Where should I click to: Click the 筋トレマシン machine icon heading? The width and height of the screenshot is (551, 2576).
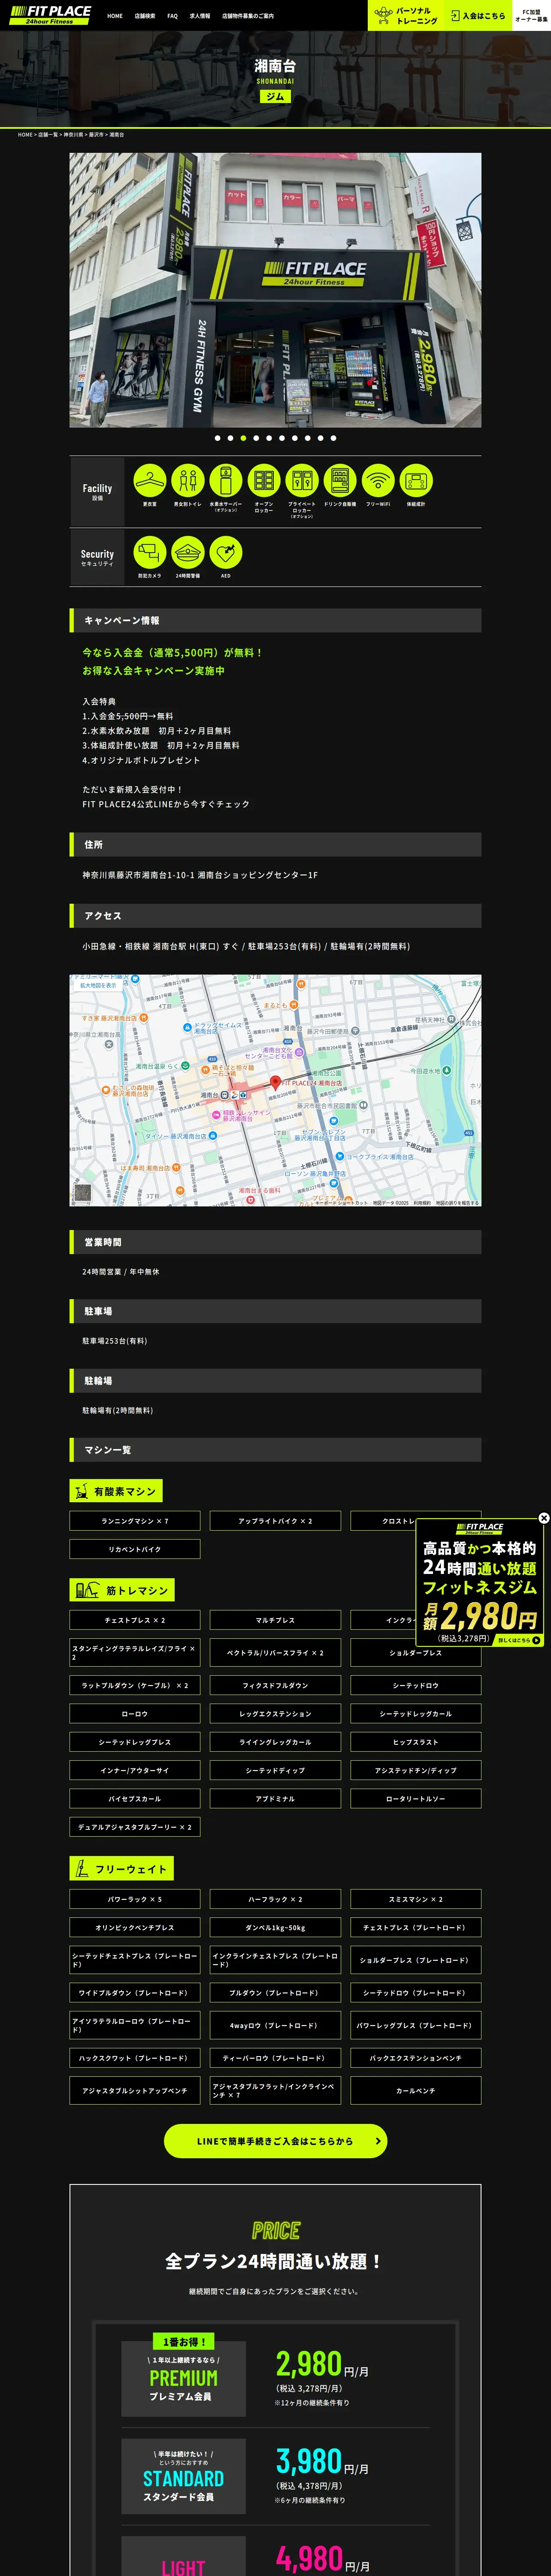[122, 1589]
